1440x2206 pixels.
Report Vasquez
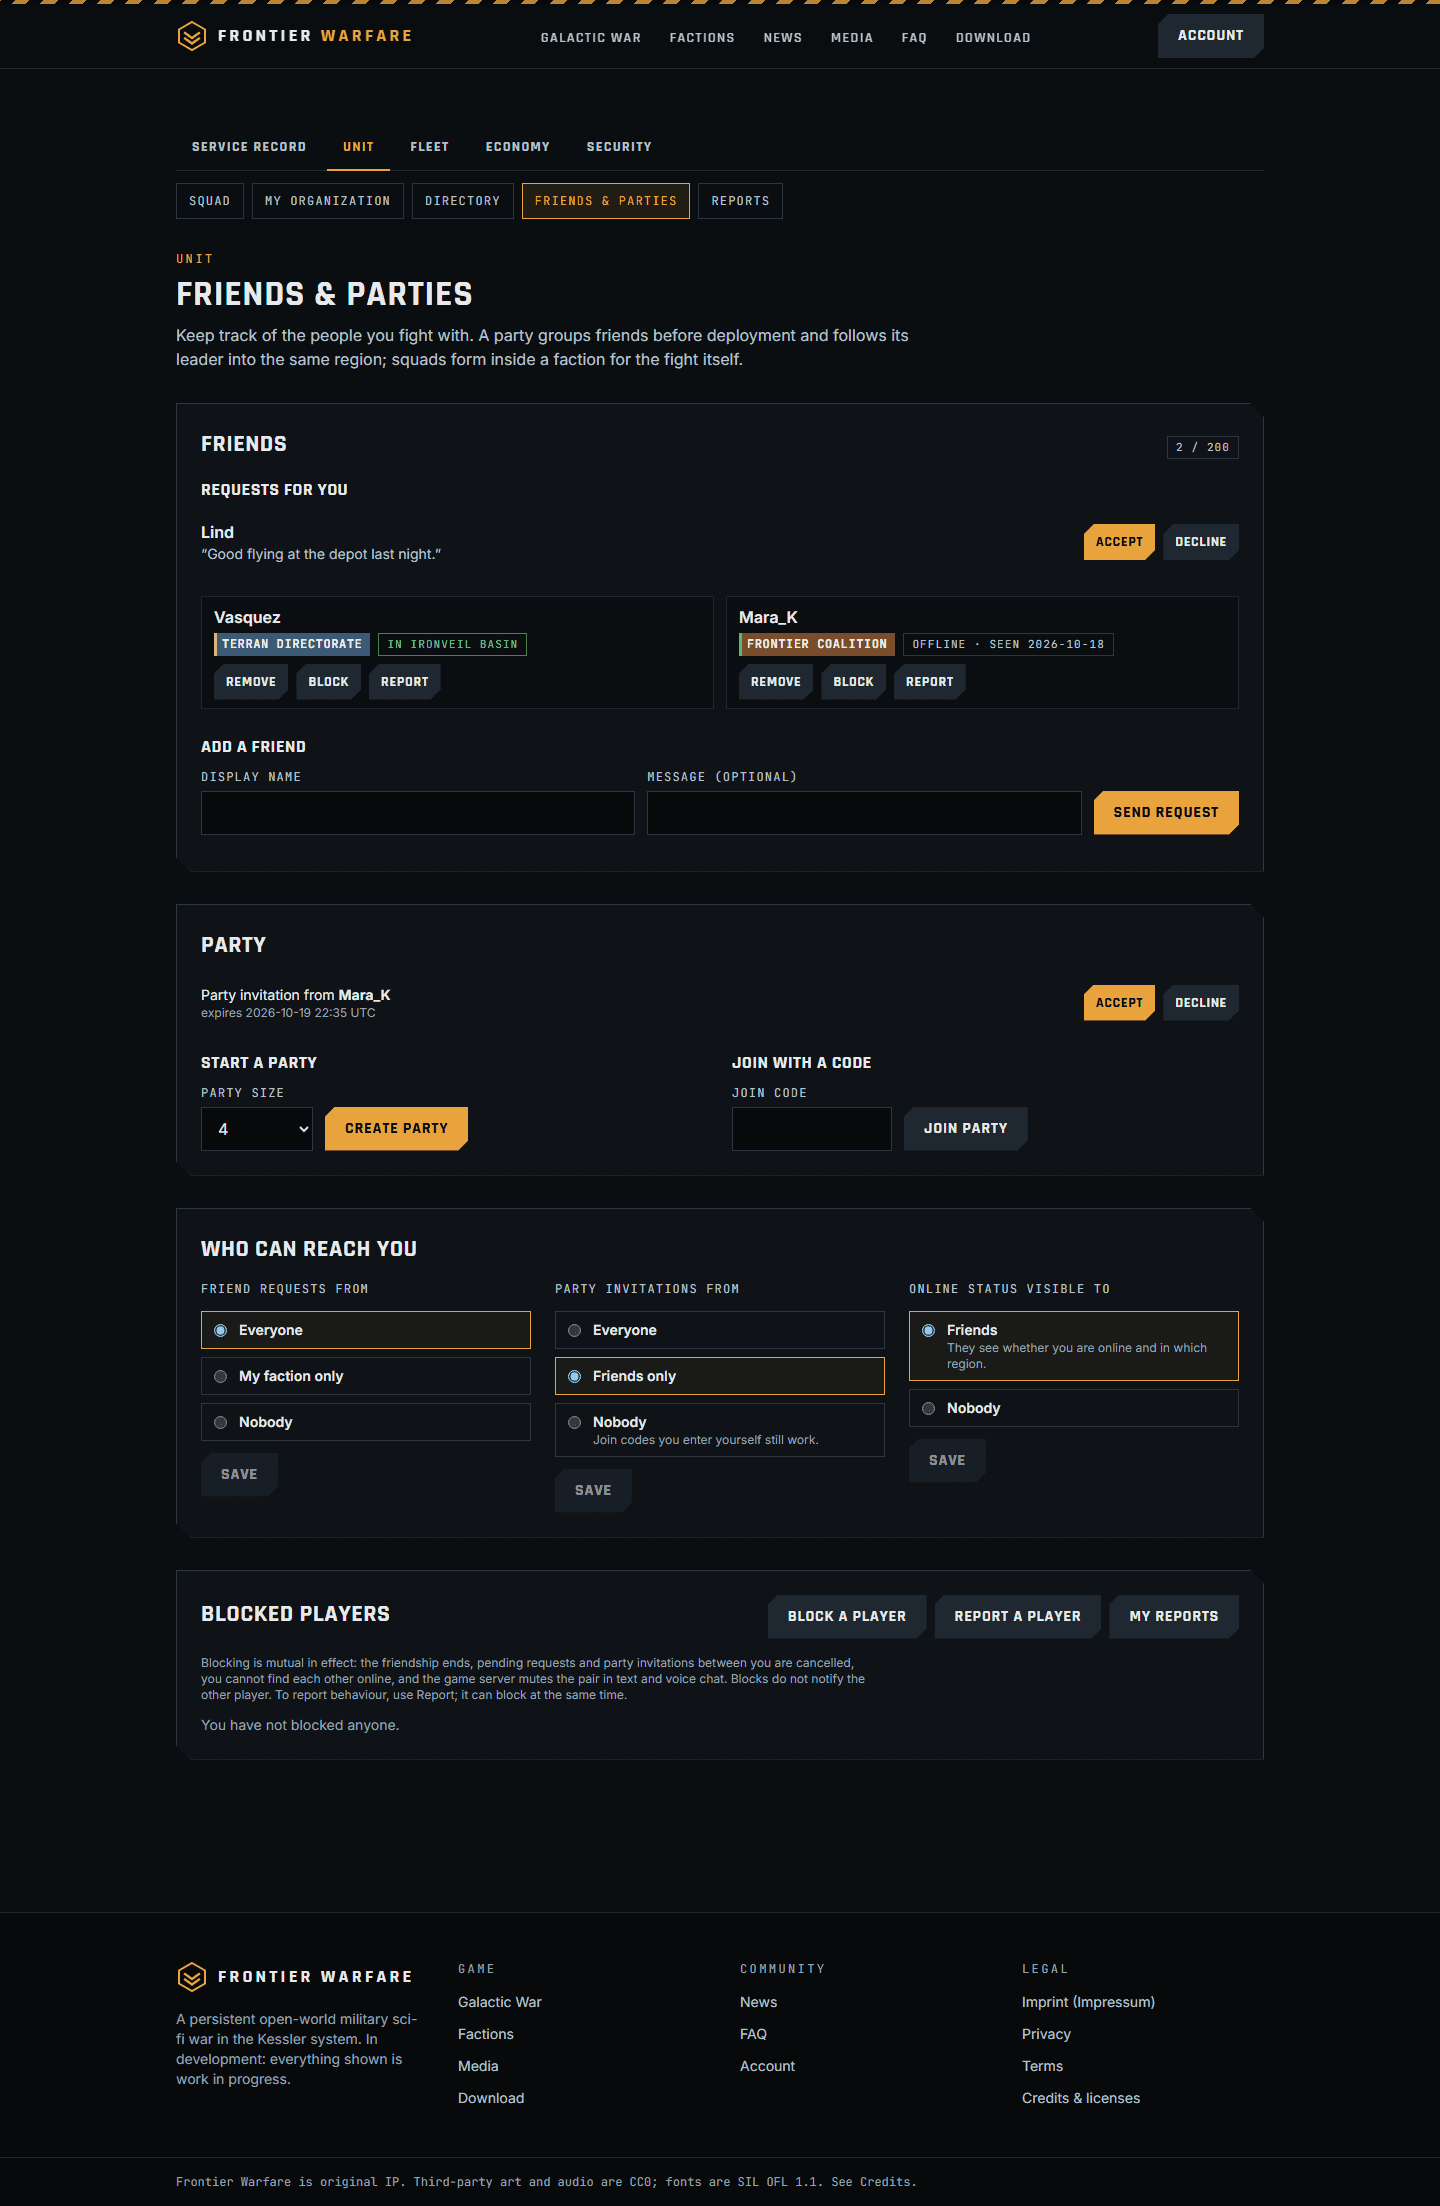point(405,682)
